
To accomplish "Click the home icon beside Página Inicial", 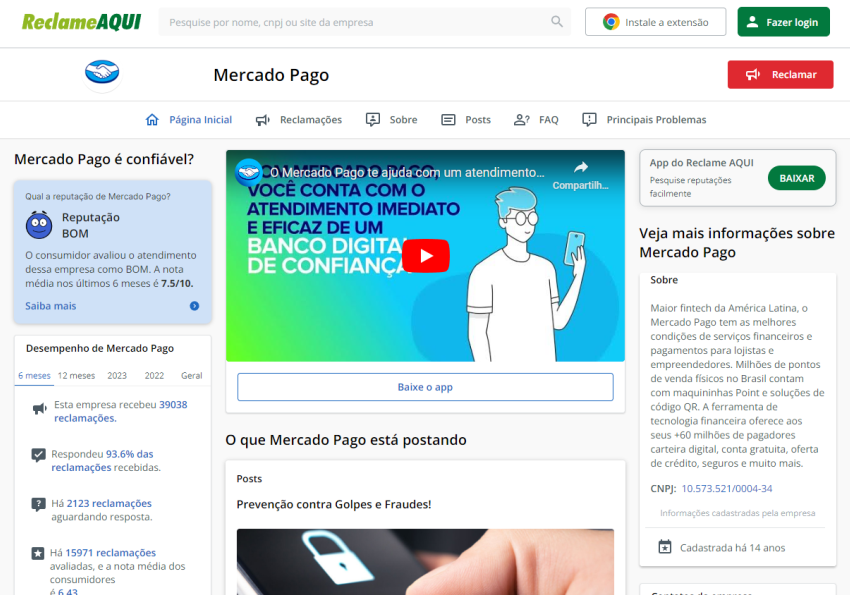I will click(152, 120).
